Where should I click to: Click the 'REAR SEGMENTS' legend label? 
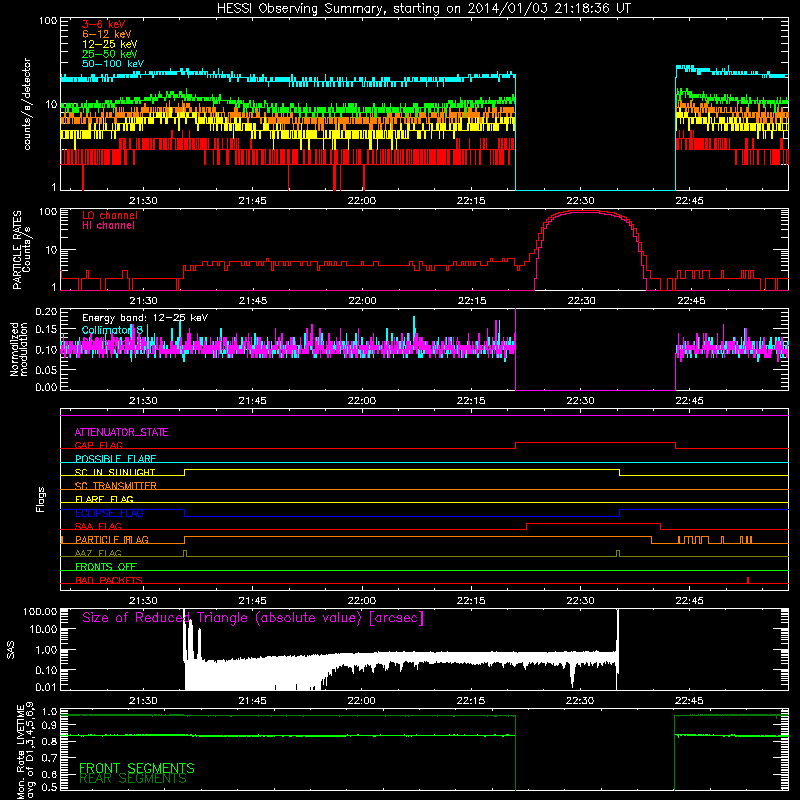tap(133, 779)
